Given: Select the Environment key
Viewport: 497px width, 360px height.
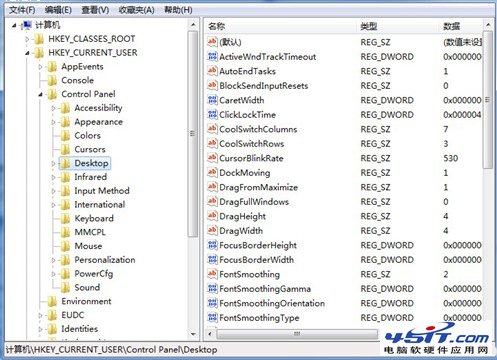Looking at the screenshot, I should tap(86, 301).
